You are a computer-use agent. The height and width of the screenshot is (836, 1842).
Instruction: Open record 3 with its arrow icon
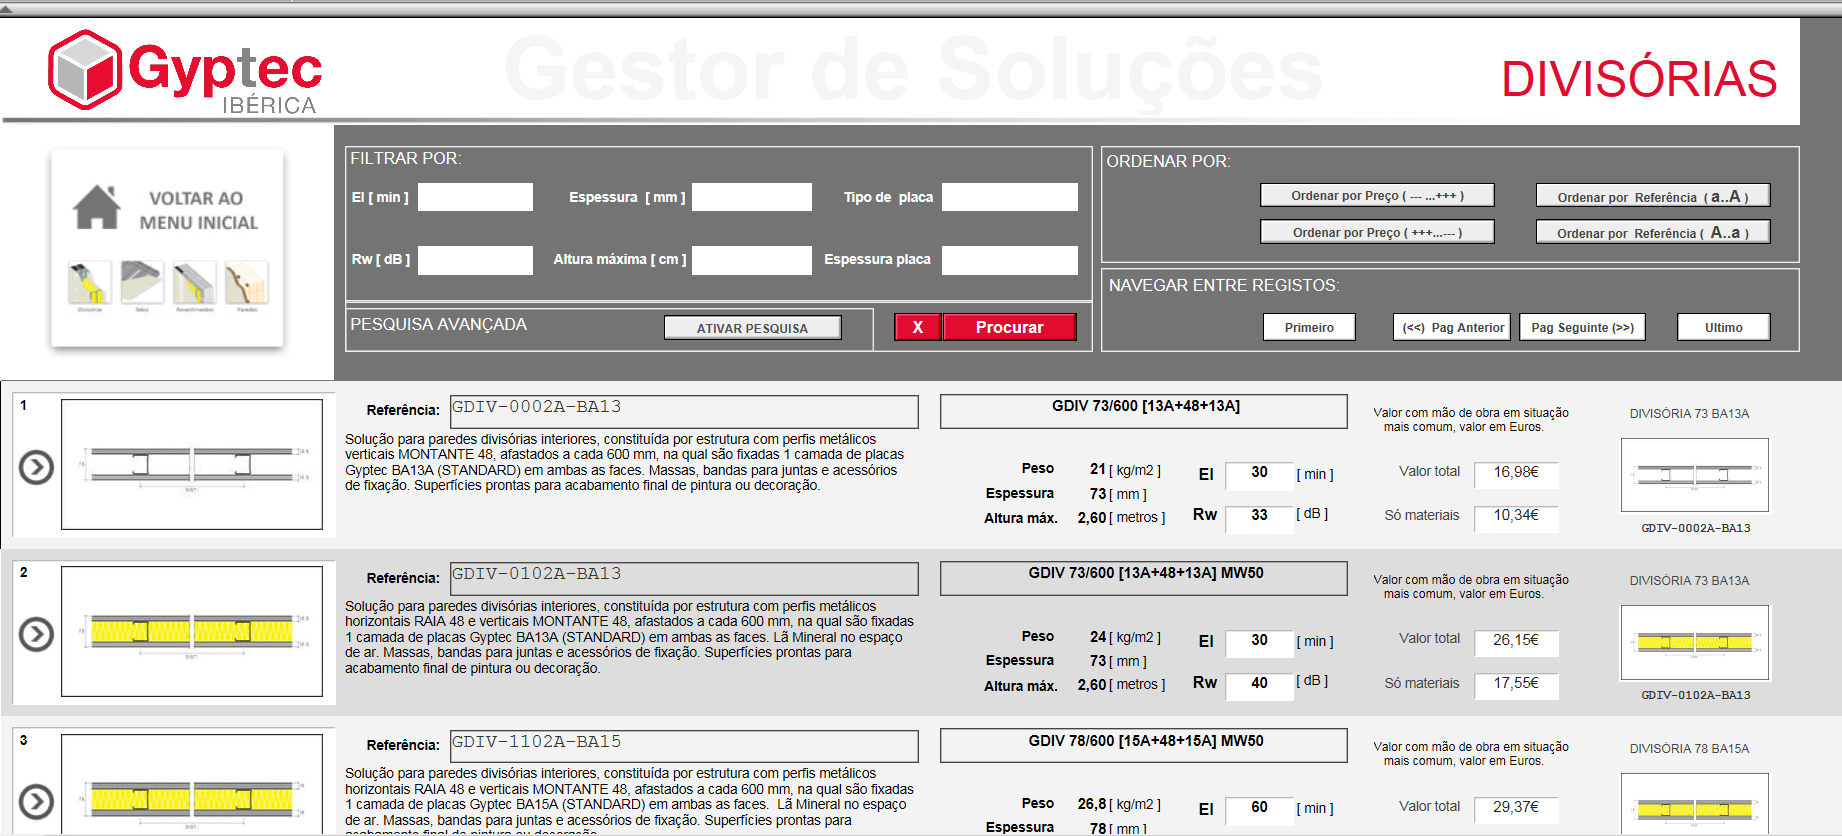37,801
